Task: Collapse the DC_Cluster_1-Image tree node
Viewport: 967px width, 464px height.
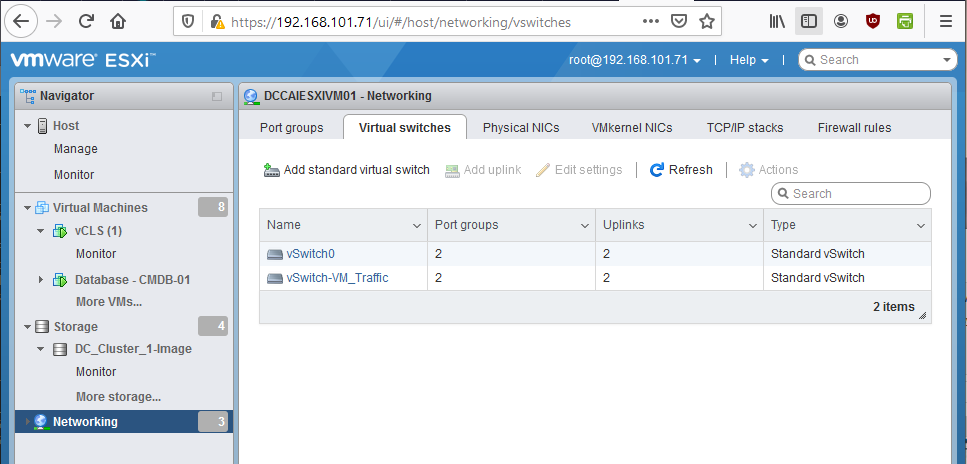Action: 41,349
